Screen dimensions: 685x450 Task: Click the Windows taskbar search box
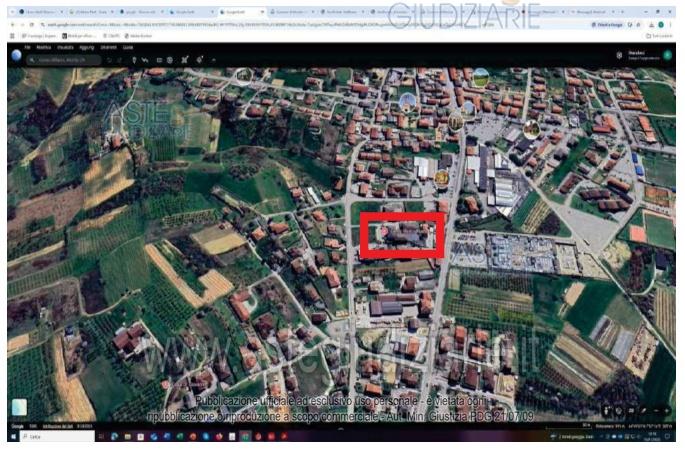(x=57, y=436)
